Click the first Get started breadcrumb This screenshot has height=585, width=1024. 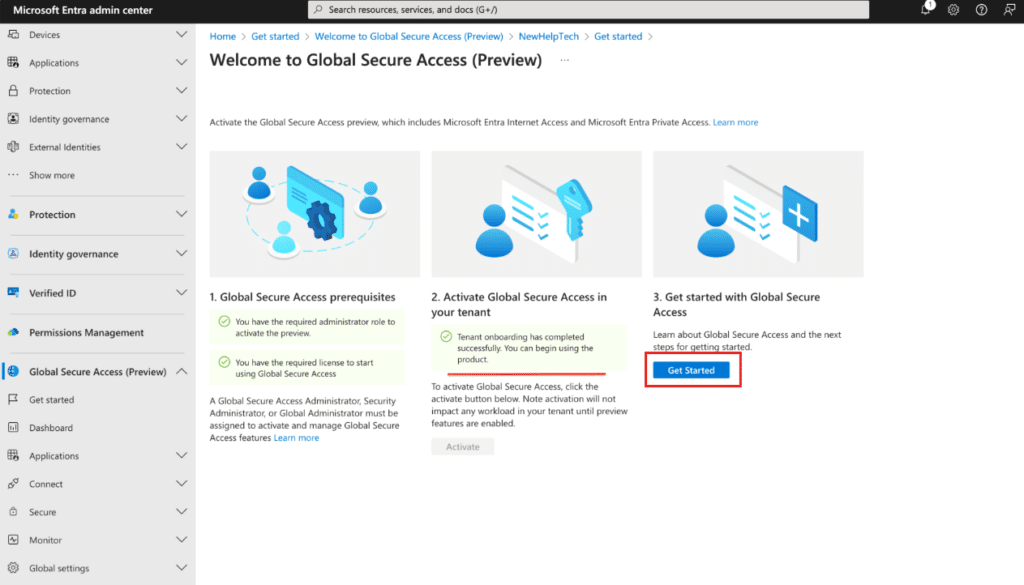(275, 37)
